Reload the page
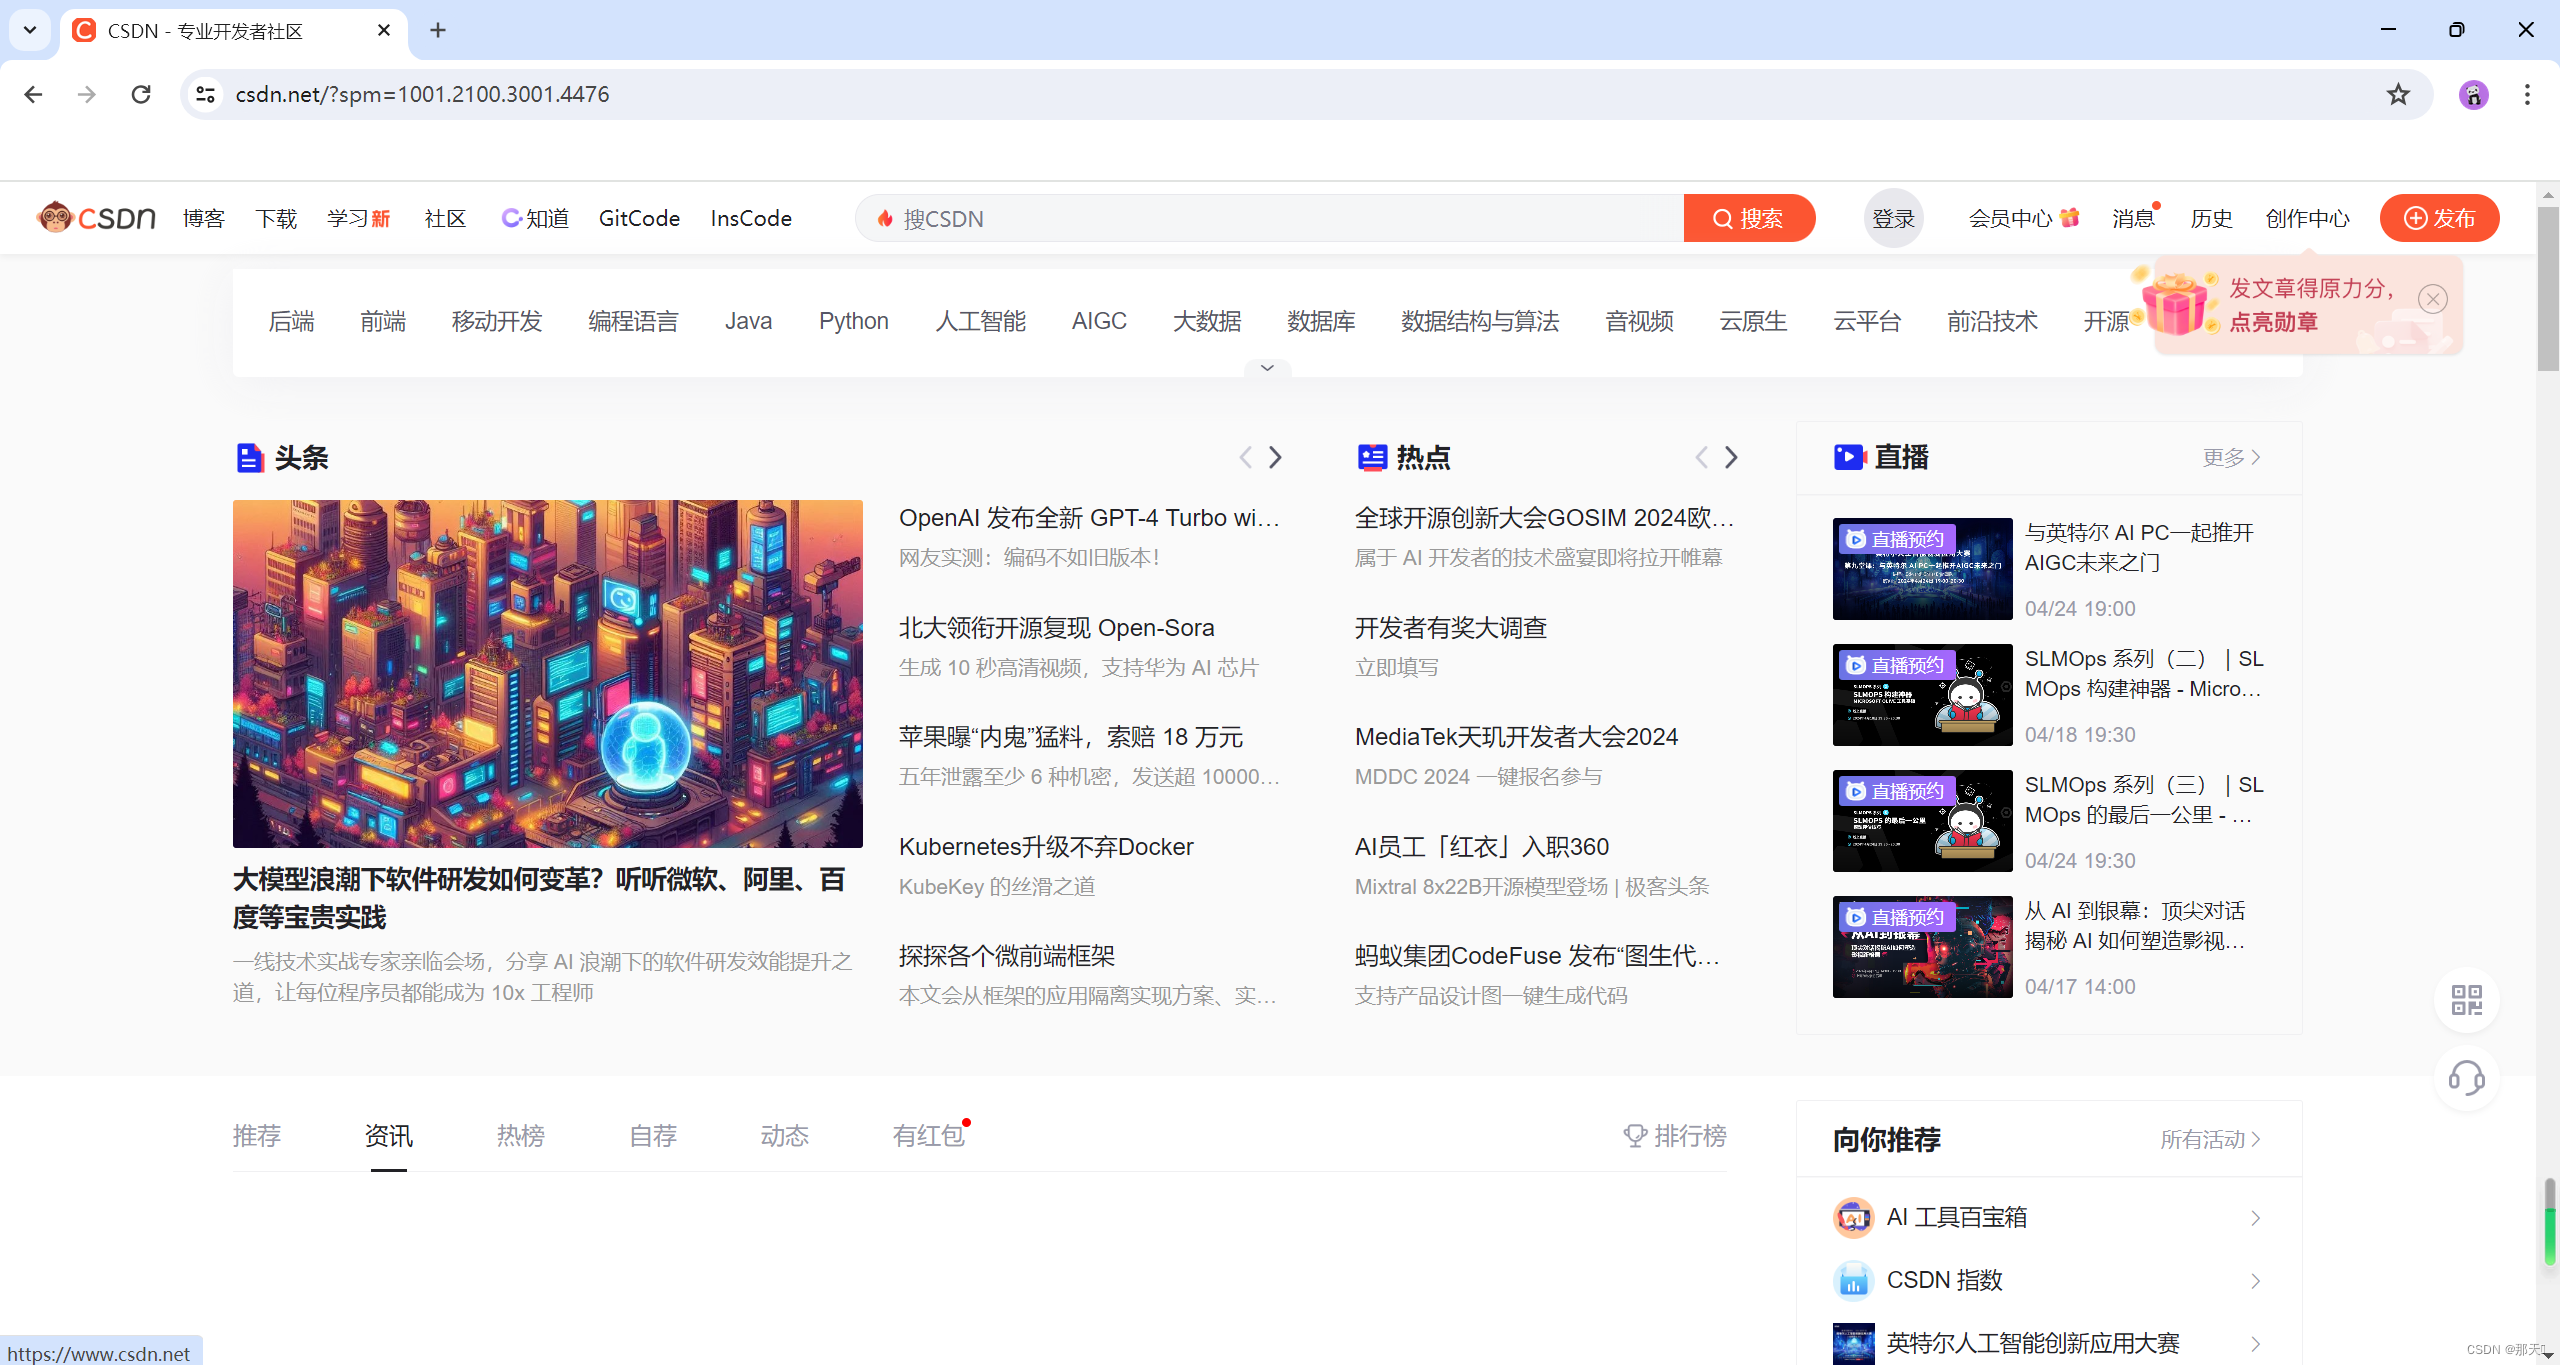 tap(141, 94)
